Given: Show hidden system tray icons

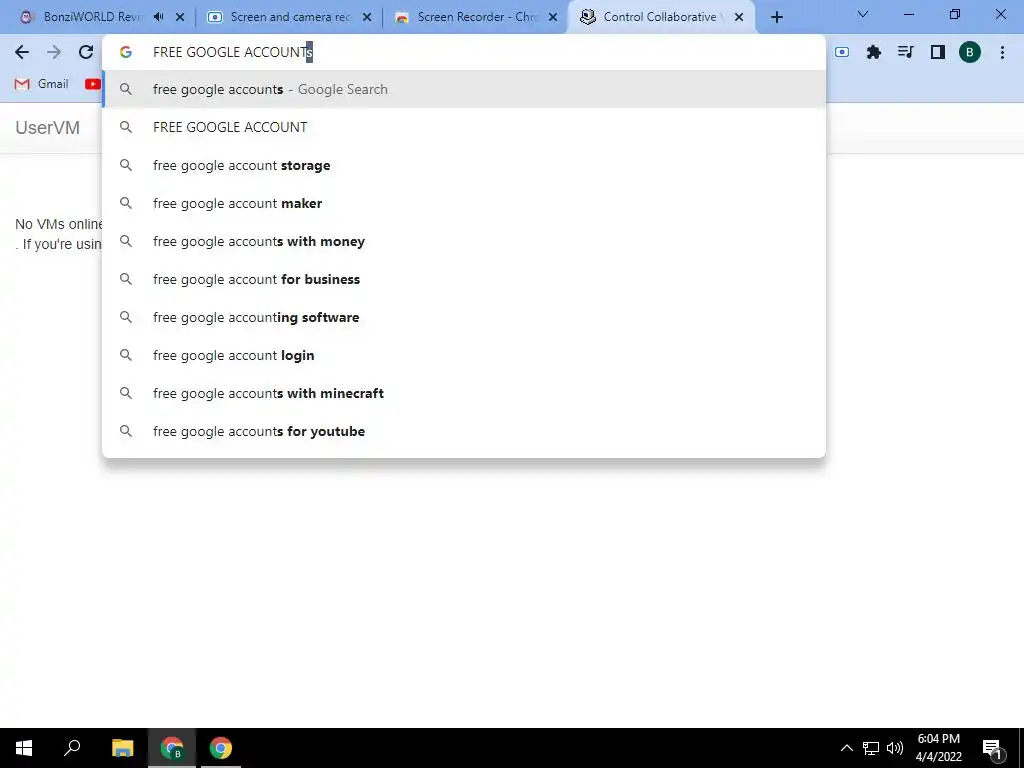Looking at the screenshot, I should click(846, 748).
